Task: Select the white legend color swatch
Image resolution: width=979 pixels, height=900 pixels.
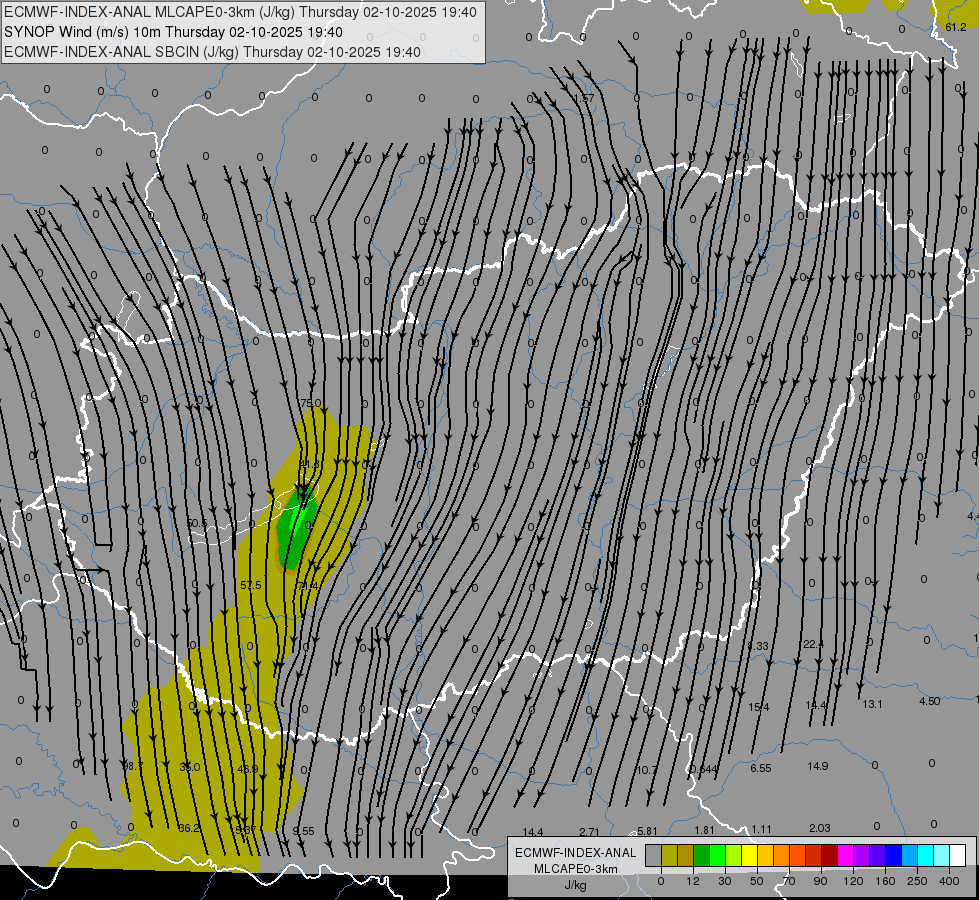Action: pyautogui.click(x=958, y=856)
